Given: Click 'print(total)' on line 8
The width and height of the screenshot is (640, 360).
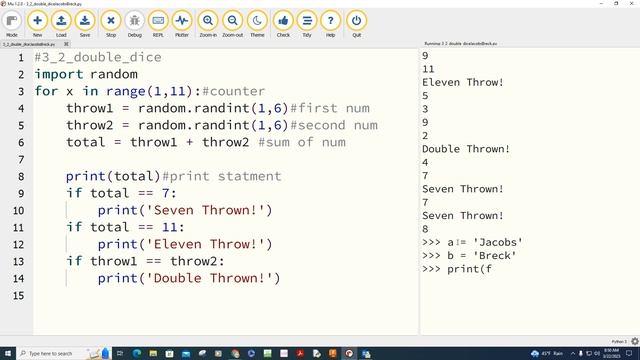Looking at the screenshot, I should click(113, 176).
